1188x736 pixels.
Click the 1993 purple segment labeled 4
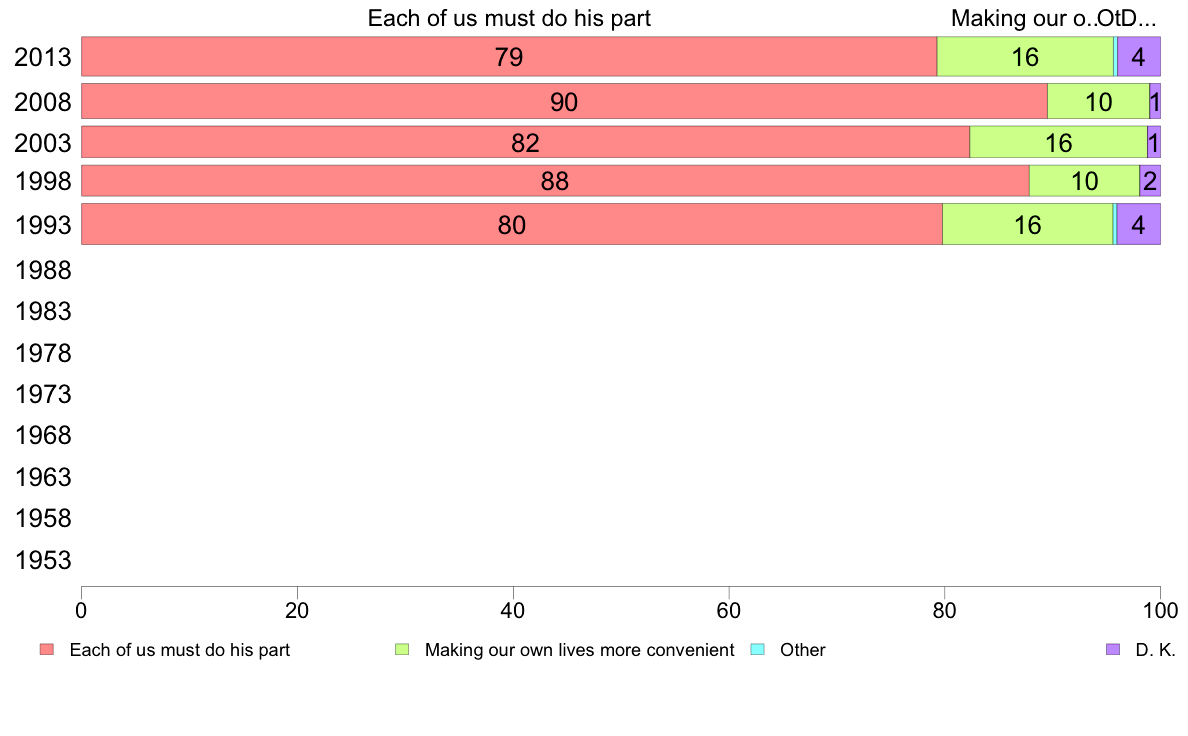pyautogui.click(x=1138, y=224)
